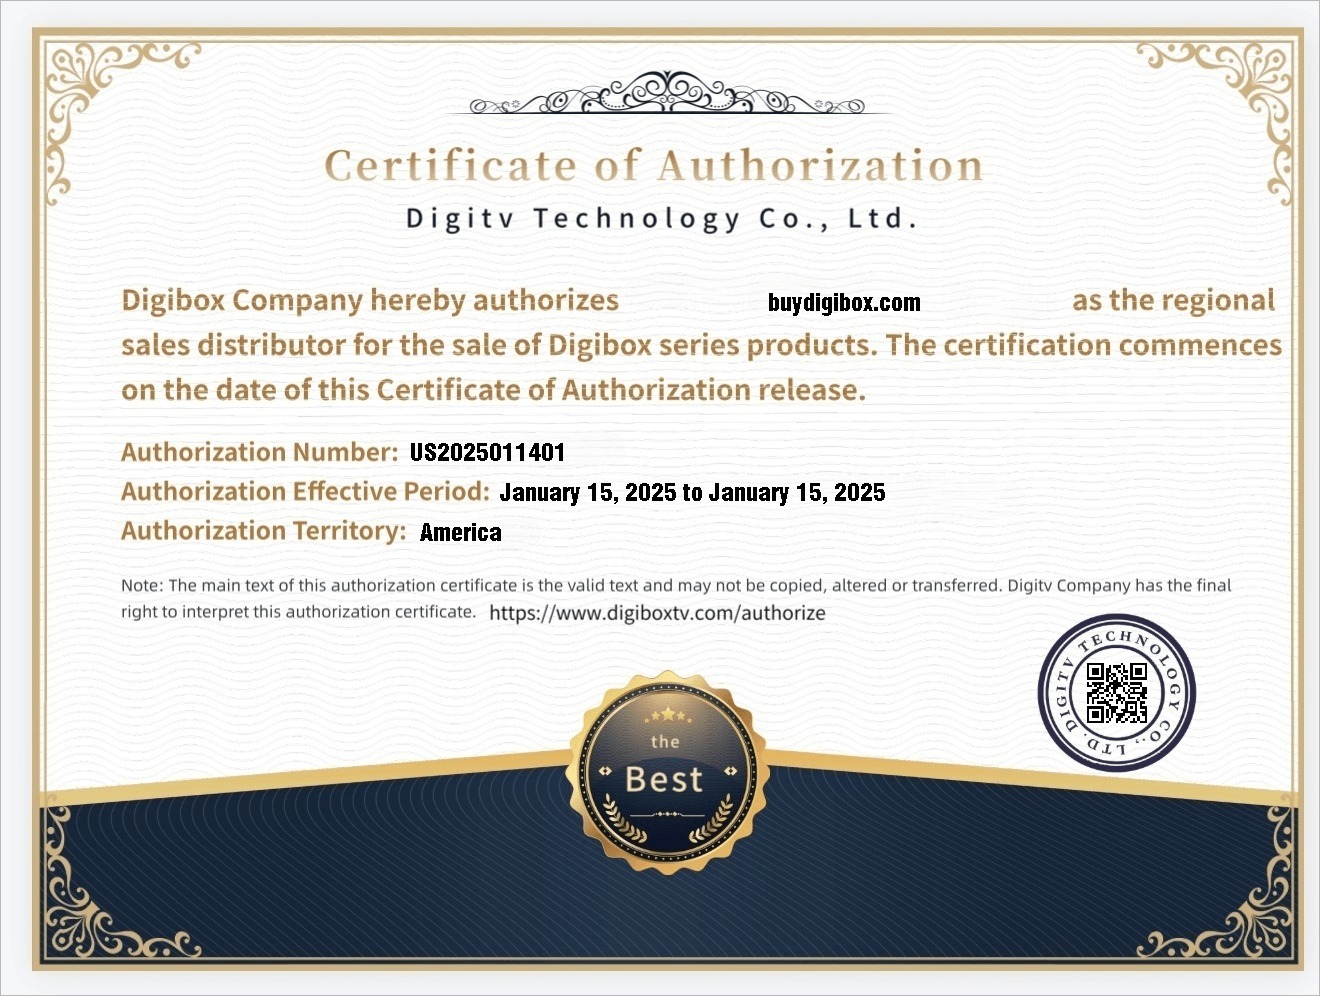
Task: Click the gold 'the Best' badge seal
Action: [x=666, y=771]
